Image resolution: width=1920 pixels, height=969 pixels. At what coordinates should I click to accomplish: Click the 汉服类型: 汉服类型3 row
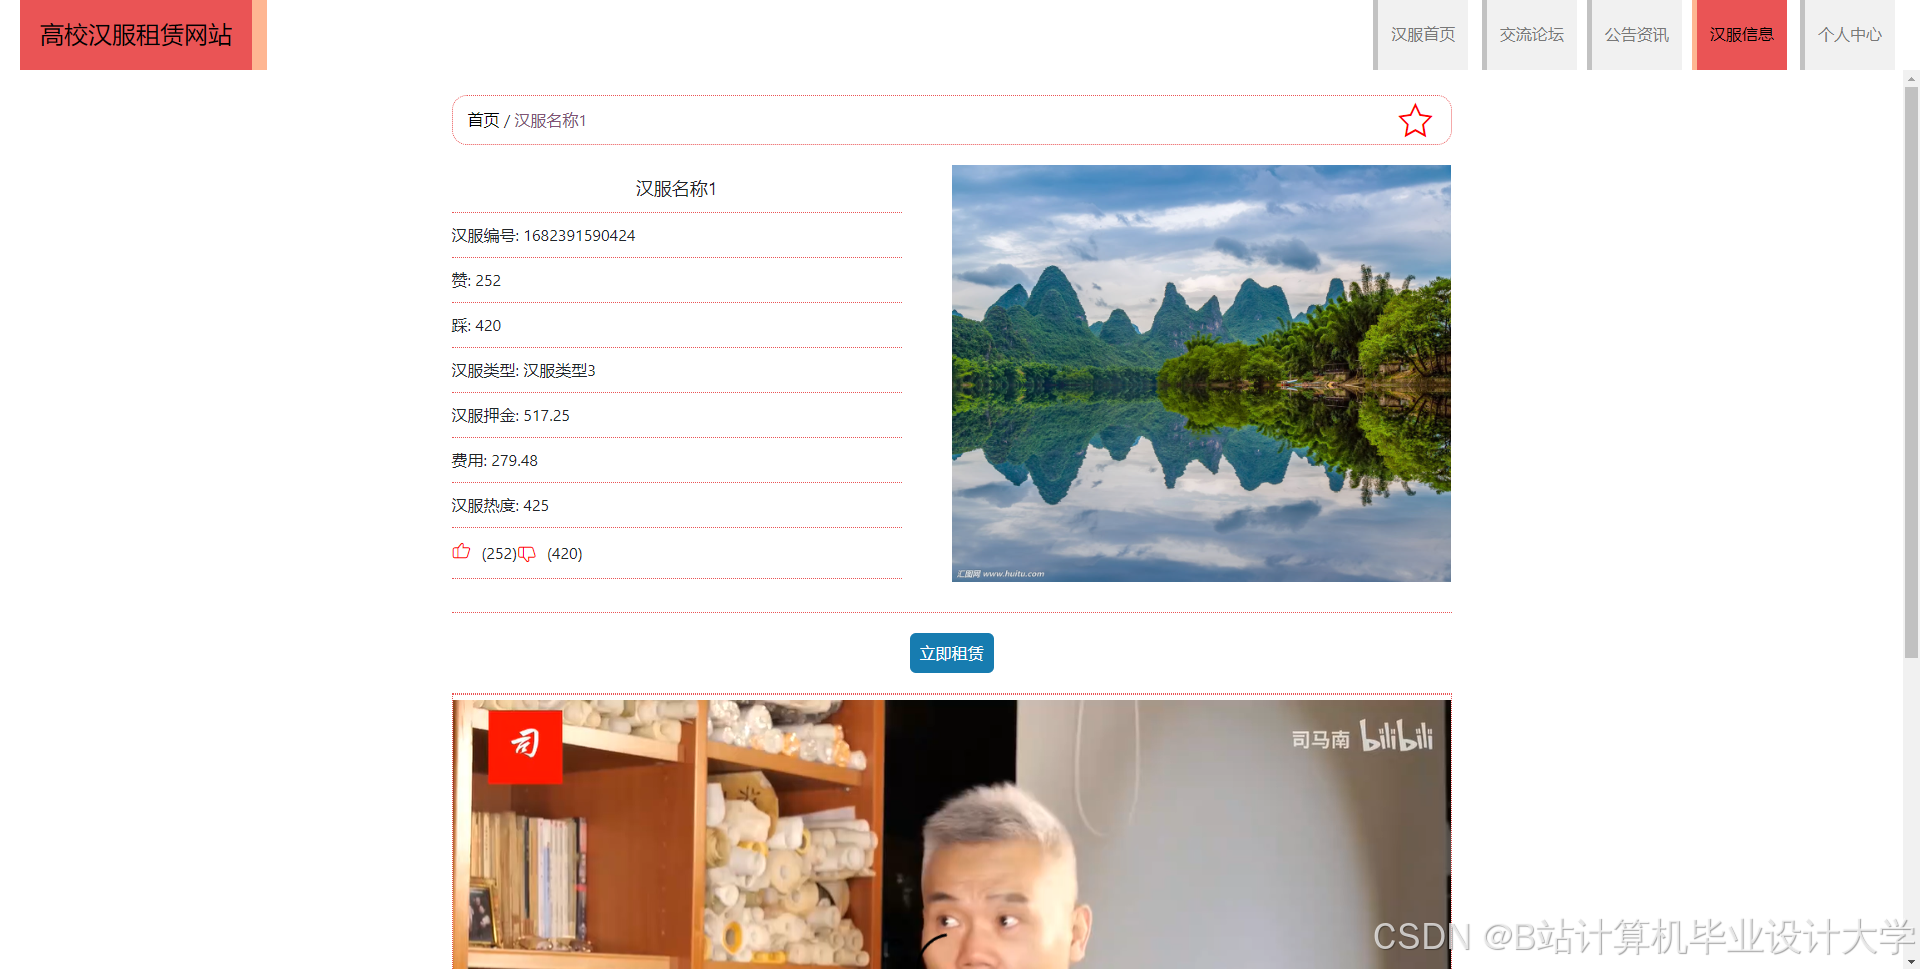coord(676,370)
